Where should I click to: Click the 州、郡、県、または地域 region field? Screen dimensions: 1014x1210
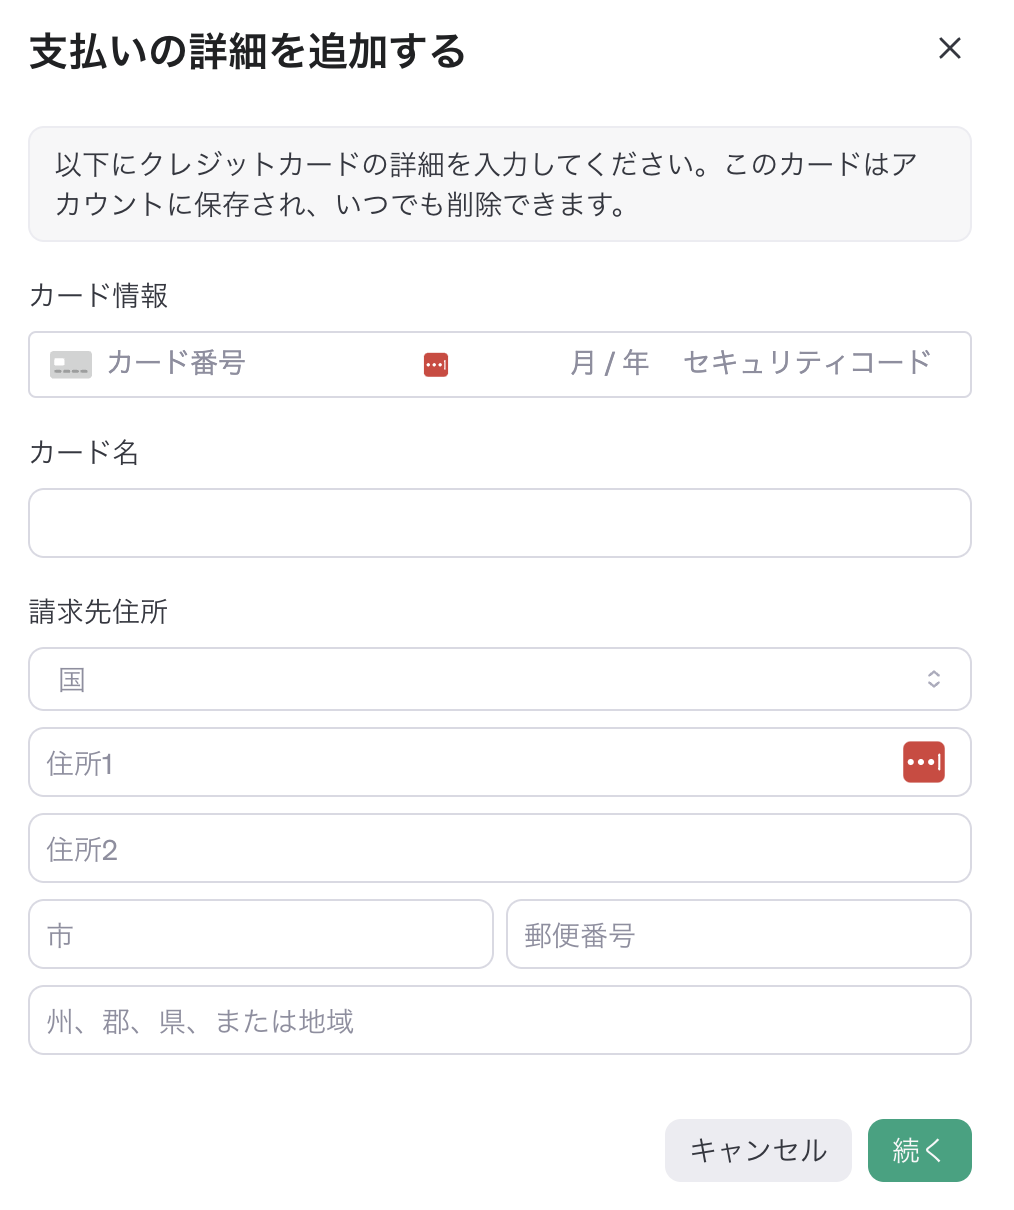[x=500, y=1020]
